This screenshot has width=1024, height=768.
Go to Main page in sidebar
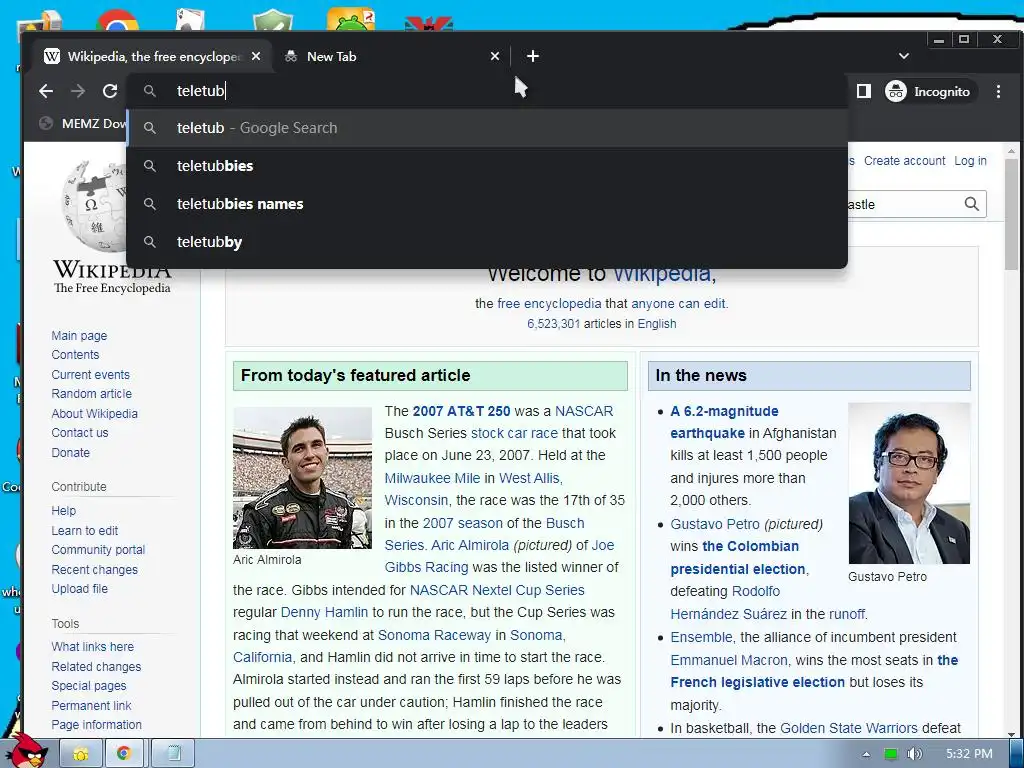pos(79,336)
